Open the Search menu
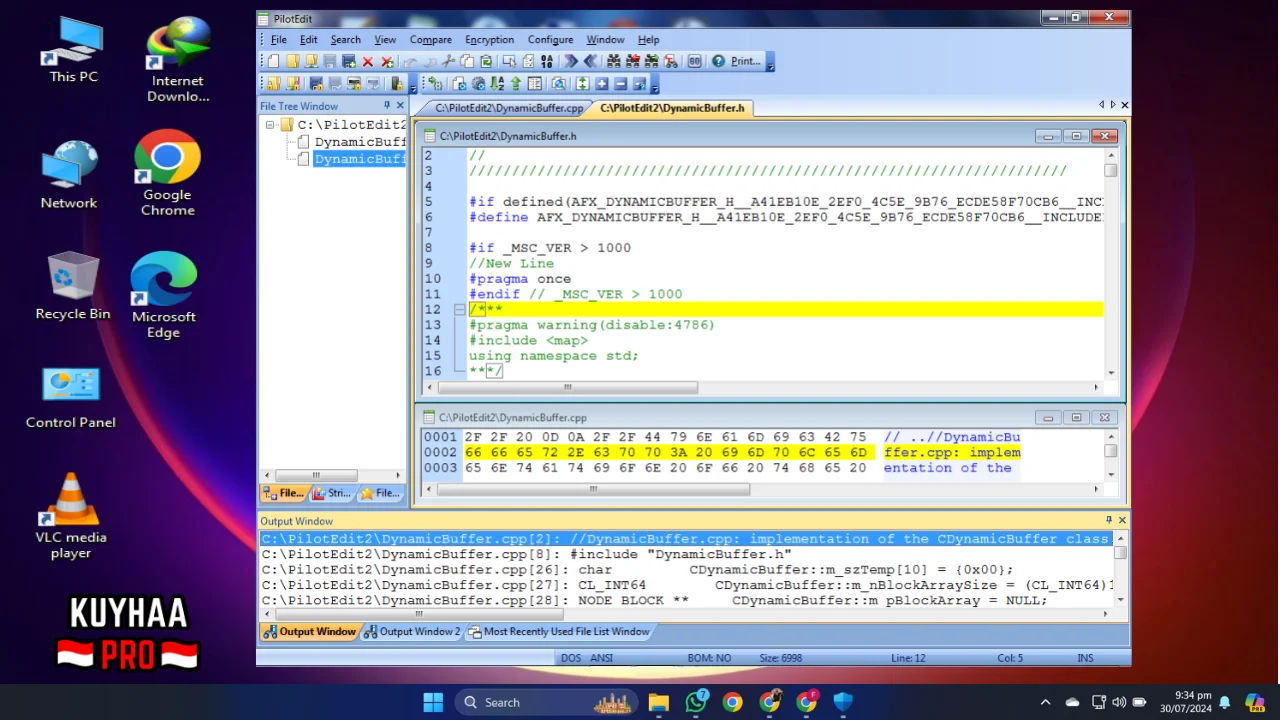Viewport: 1280px width, 720px height. (x=345, y=39)
